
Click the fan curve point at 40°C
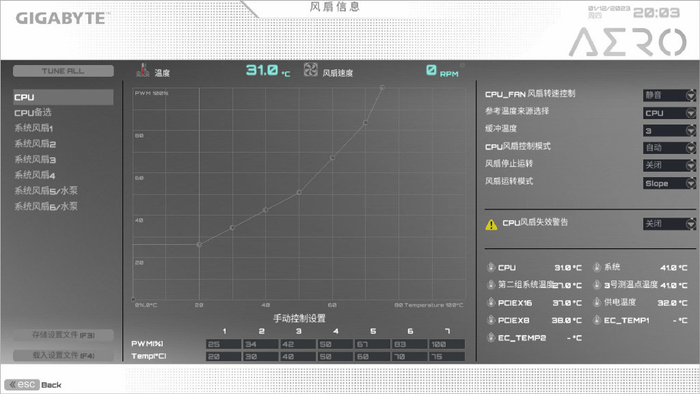click(266, 210)
